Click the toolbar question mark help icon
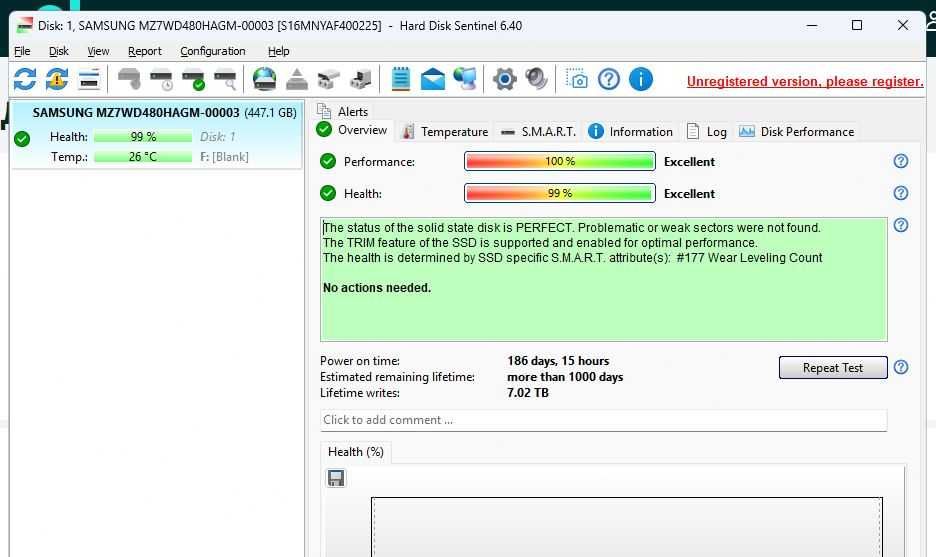936x557 pixels. click(609, 79)
